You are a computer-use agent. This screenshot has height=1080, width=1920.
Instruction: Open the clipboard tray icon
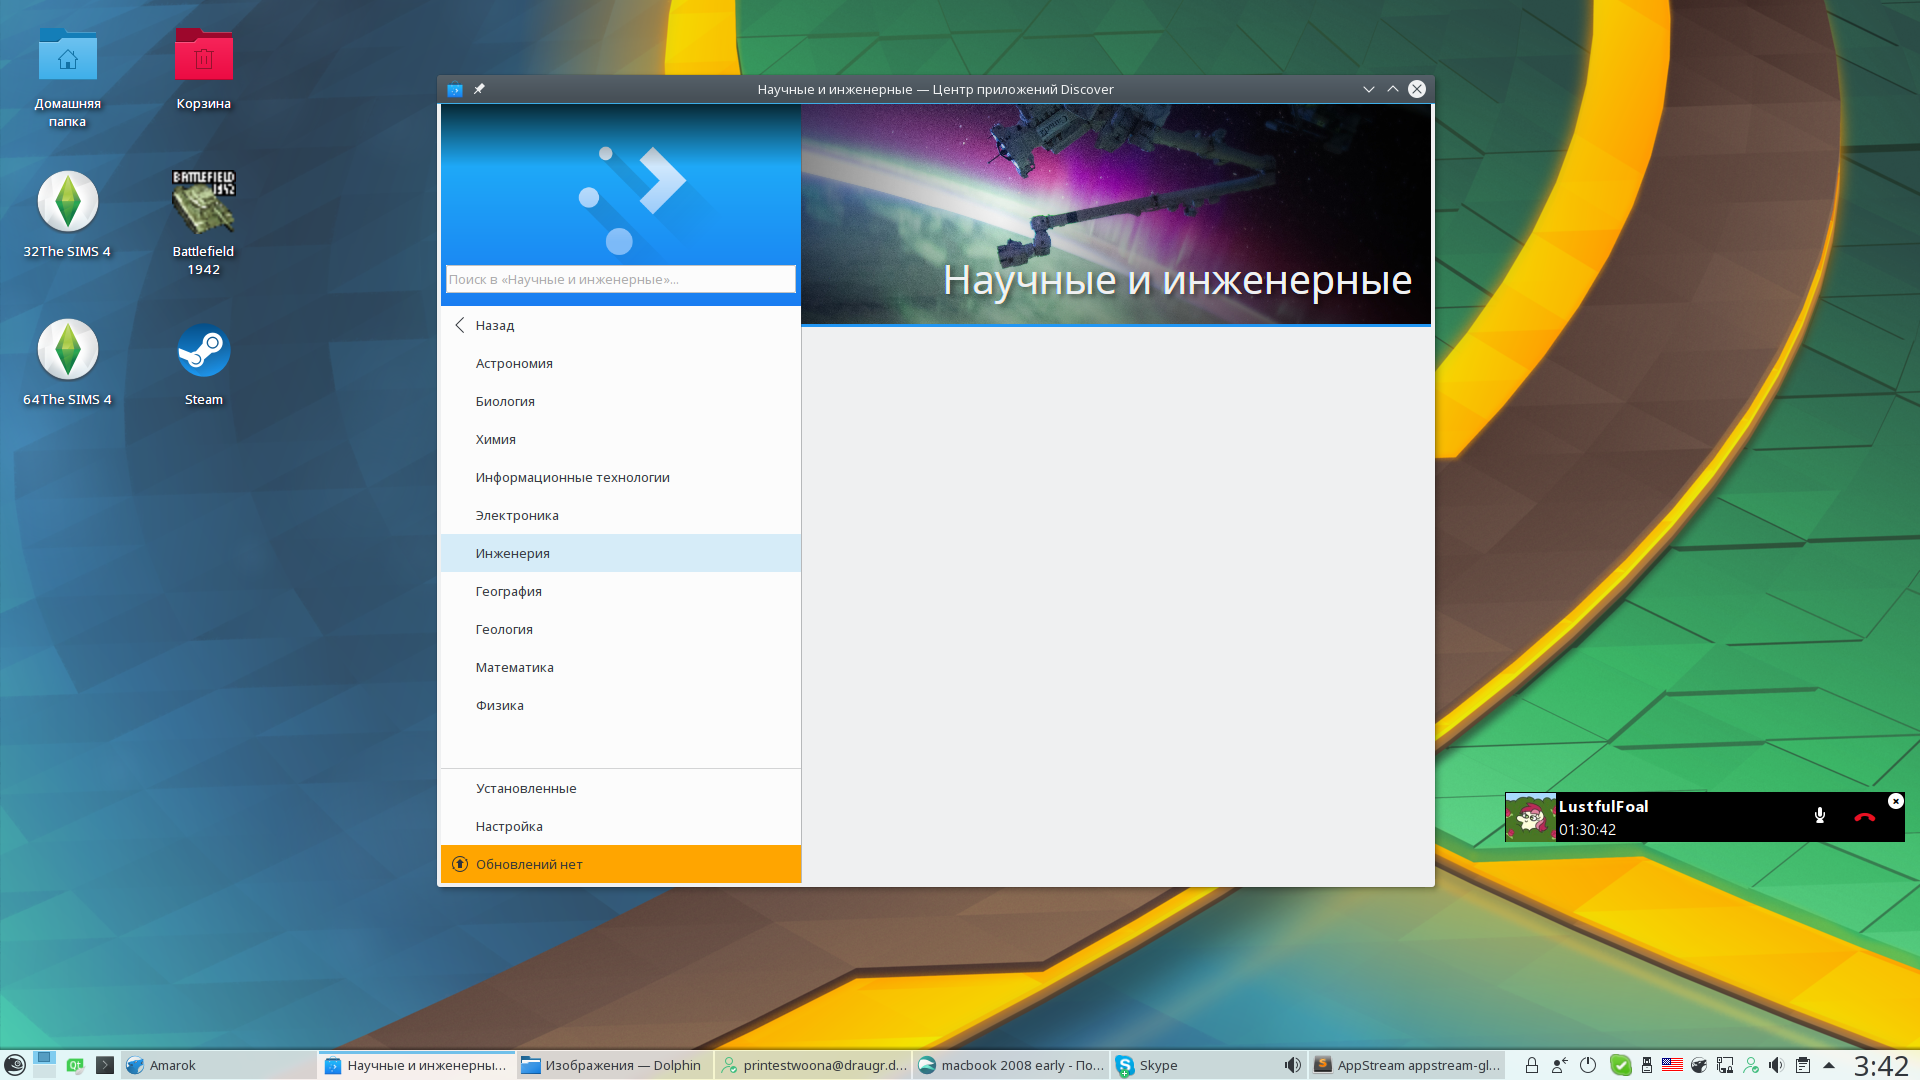pyautogui.click(x=1803, y=1065)
